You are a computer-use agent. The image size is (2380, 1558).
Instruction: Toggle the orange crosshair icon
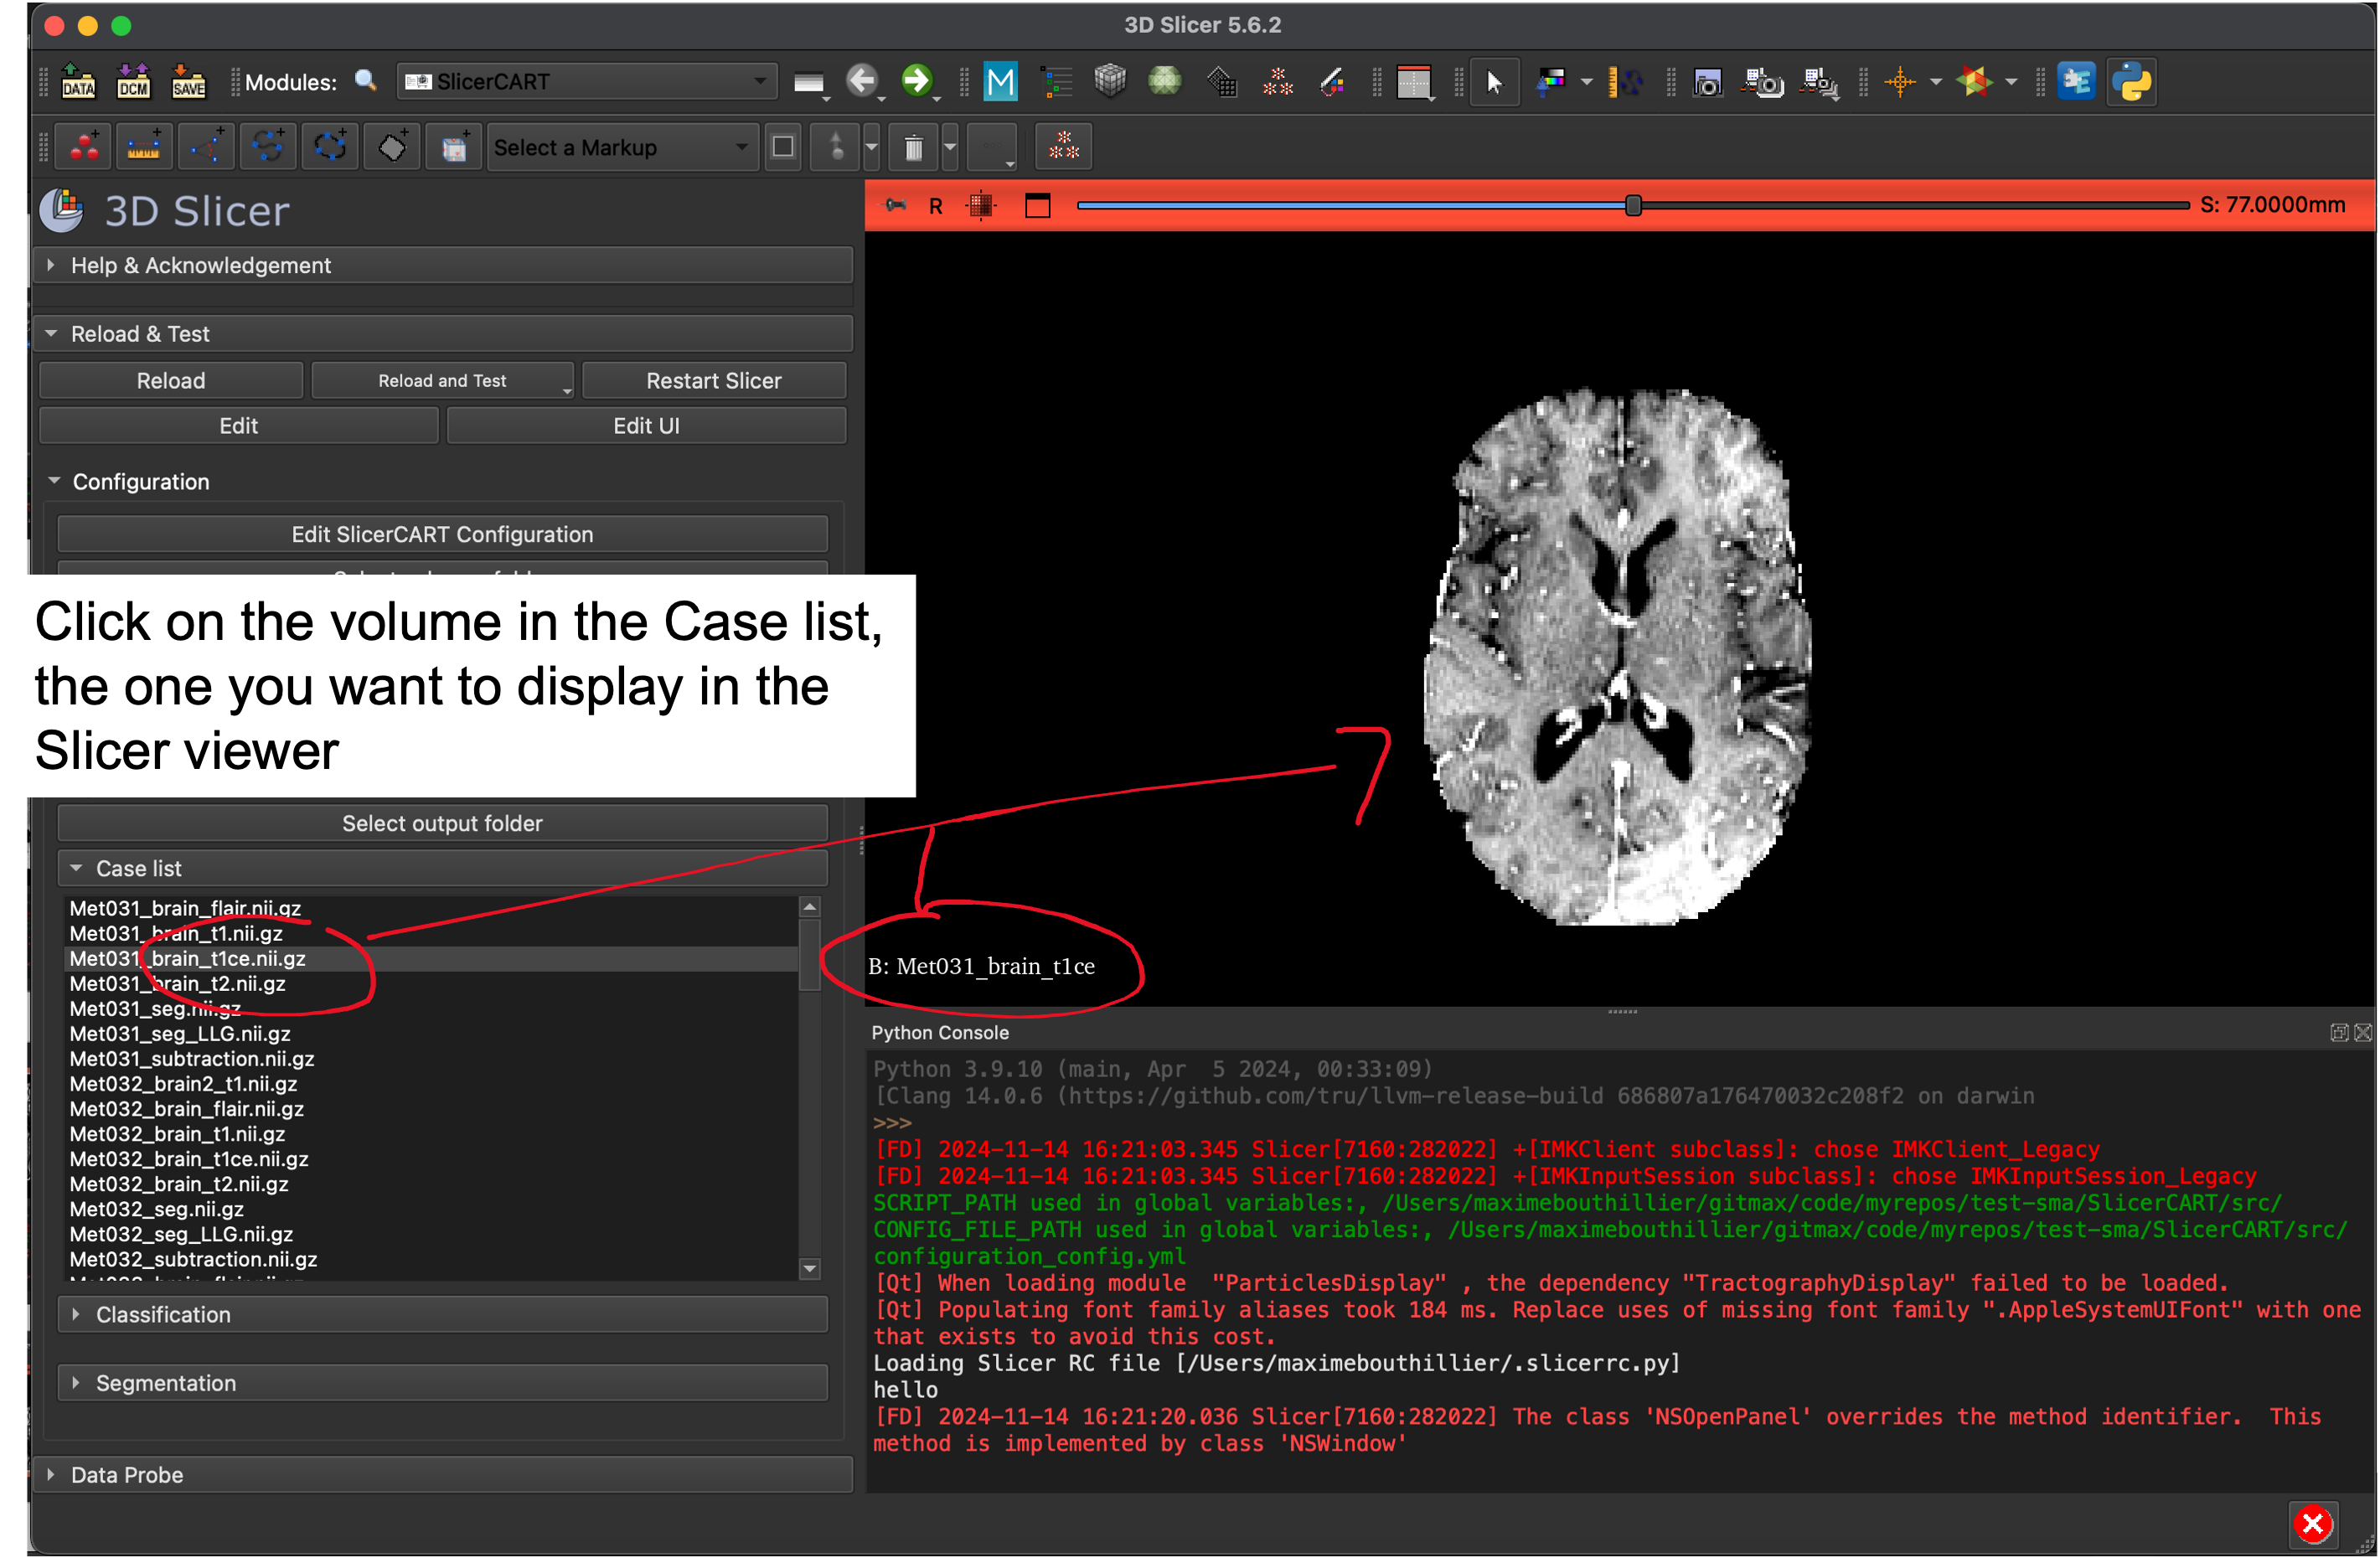tap(1900, 82)
